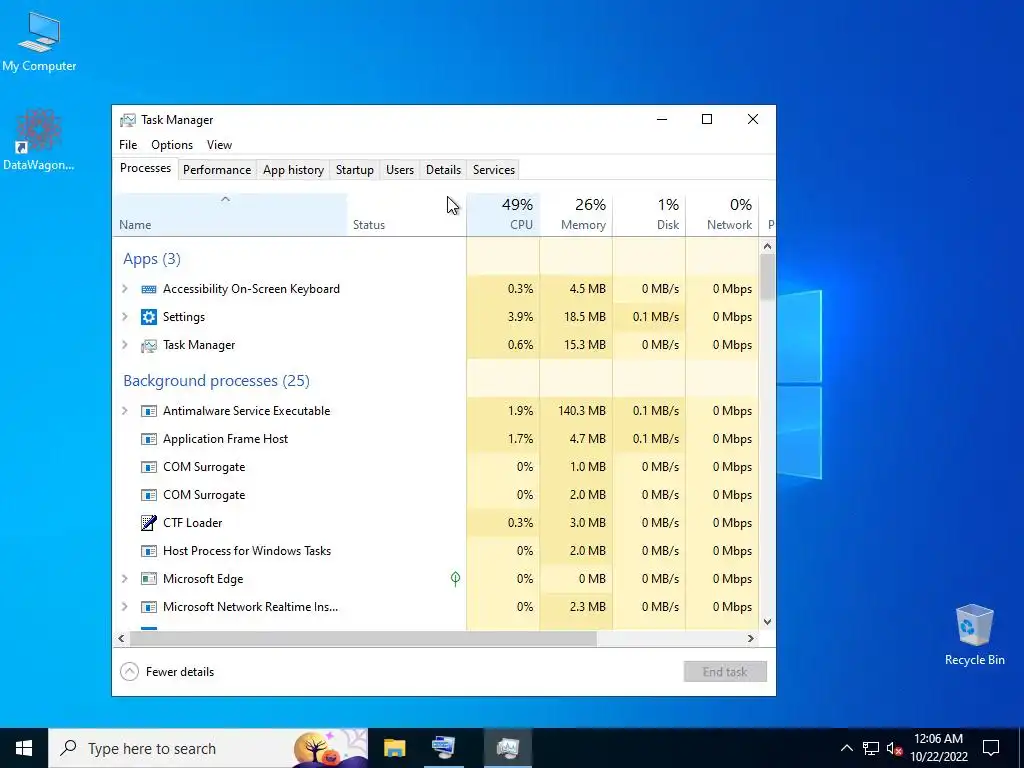Open the View menu
The image size is (1024, 768).
click(219, 145)
